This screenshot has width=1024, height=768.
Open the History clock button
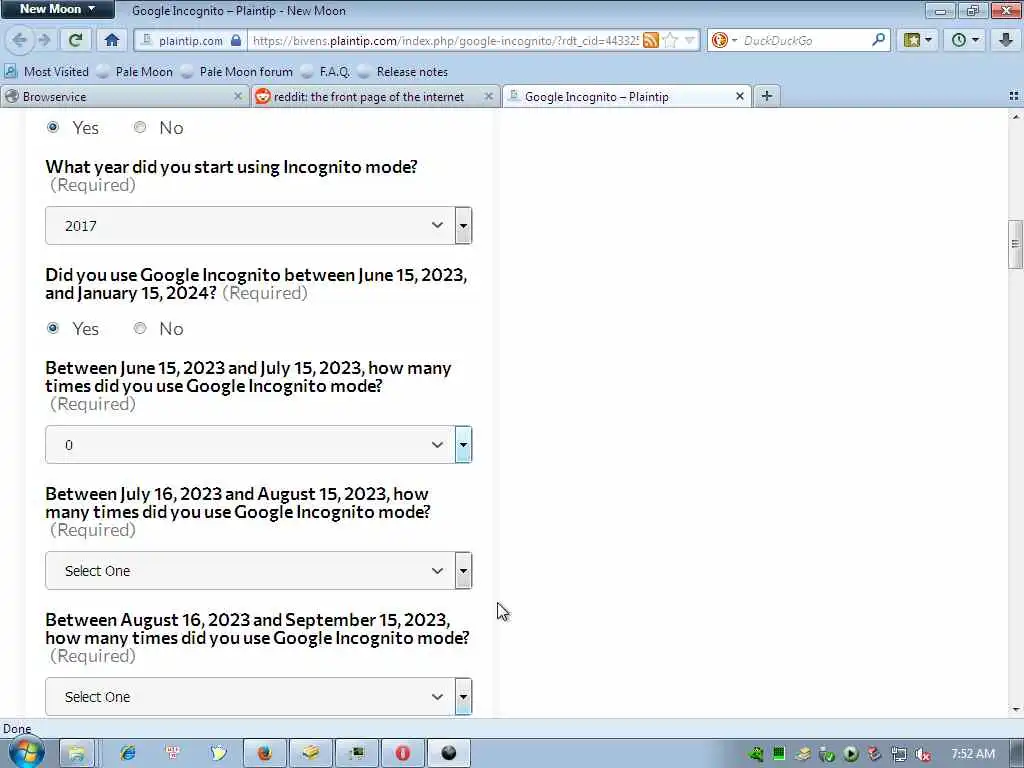pyautogui.click(x=965, y=40)
